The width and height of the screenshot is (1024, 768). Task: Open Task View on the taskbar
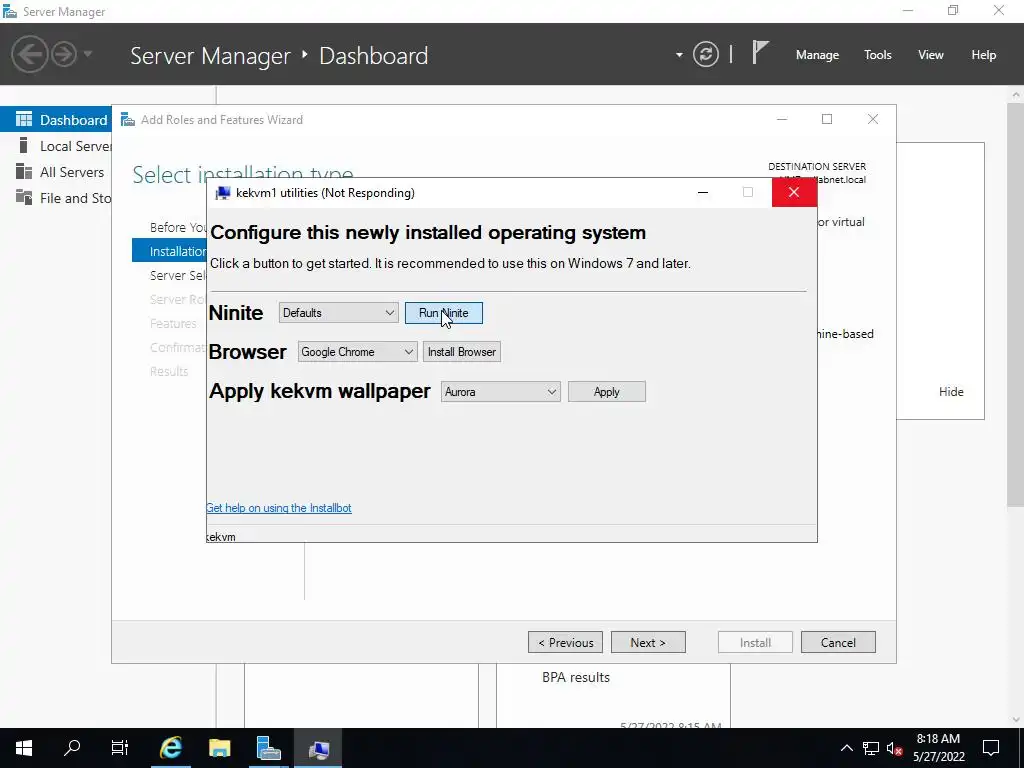pyautogui.click(x=120, y=748)
